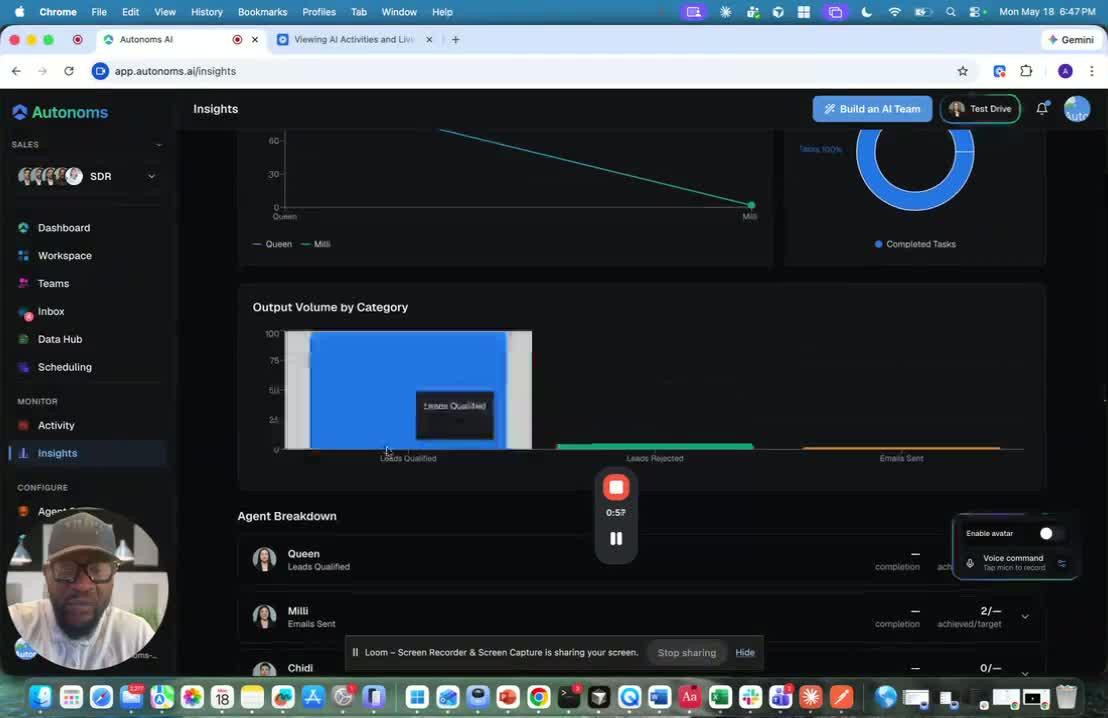Click the blue Completed Tasks donut ring
1108x718 pixels.
point(915,203)
